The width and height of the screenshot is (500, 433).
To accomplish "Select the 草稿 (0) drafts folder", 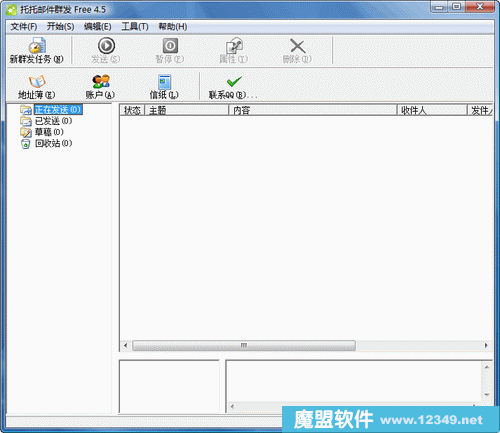I will 49,132.
